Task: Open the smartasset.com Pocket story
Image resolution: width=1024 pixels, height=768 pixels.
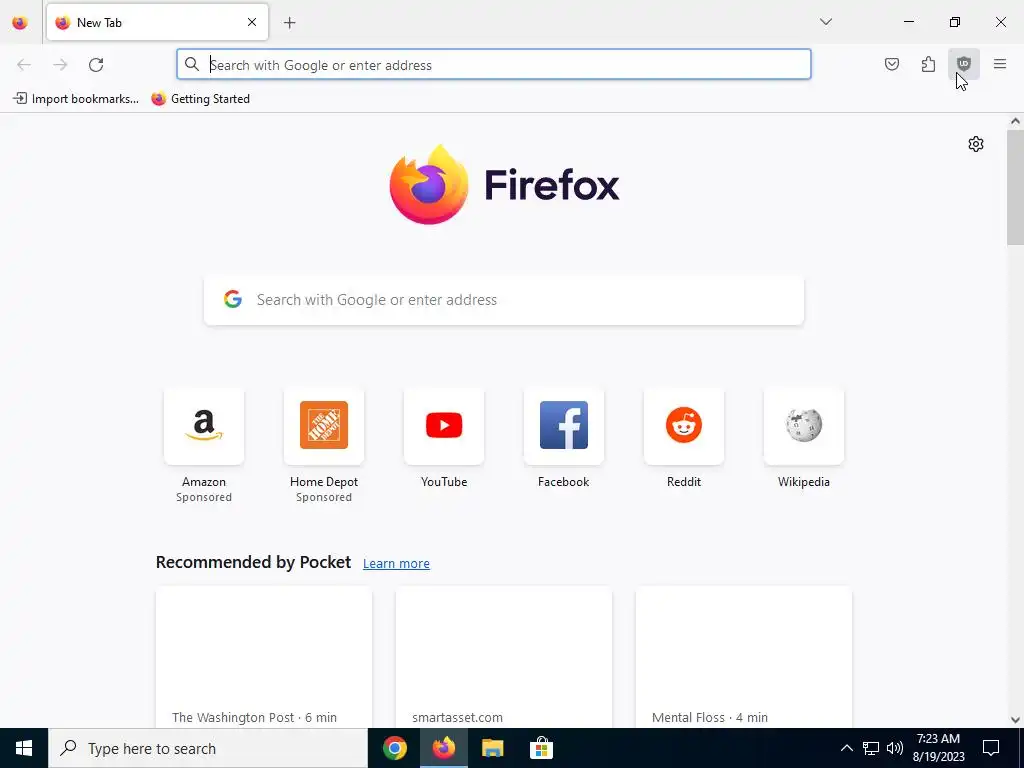Action: 504,657
